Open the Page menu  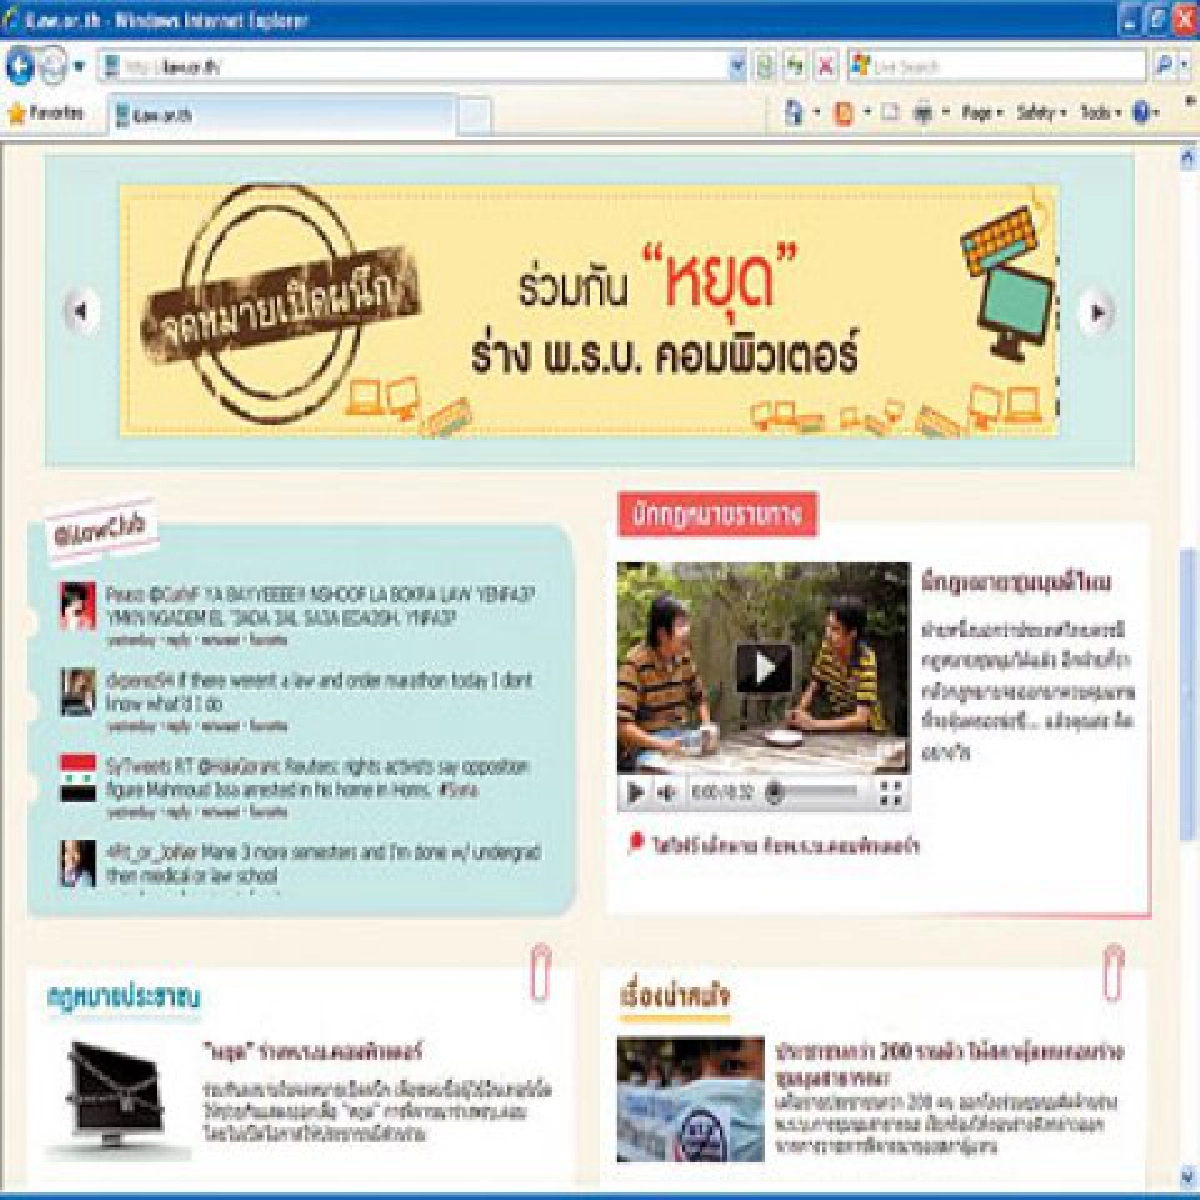point(982,113)
